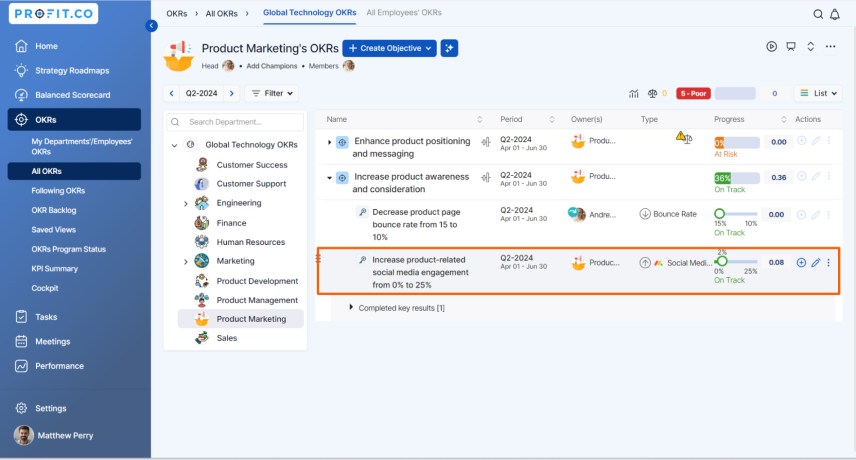Switch to Global Technology OKRs tab

coord(310,13)
